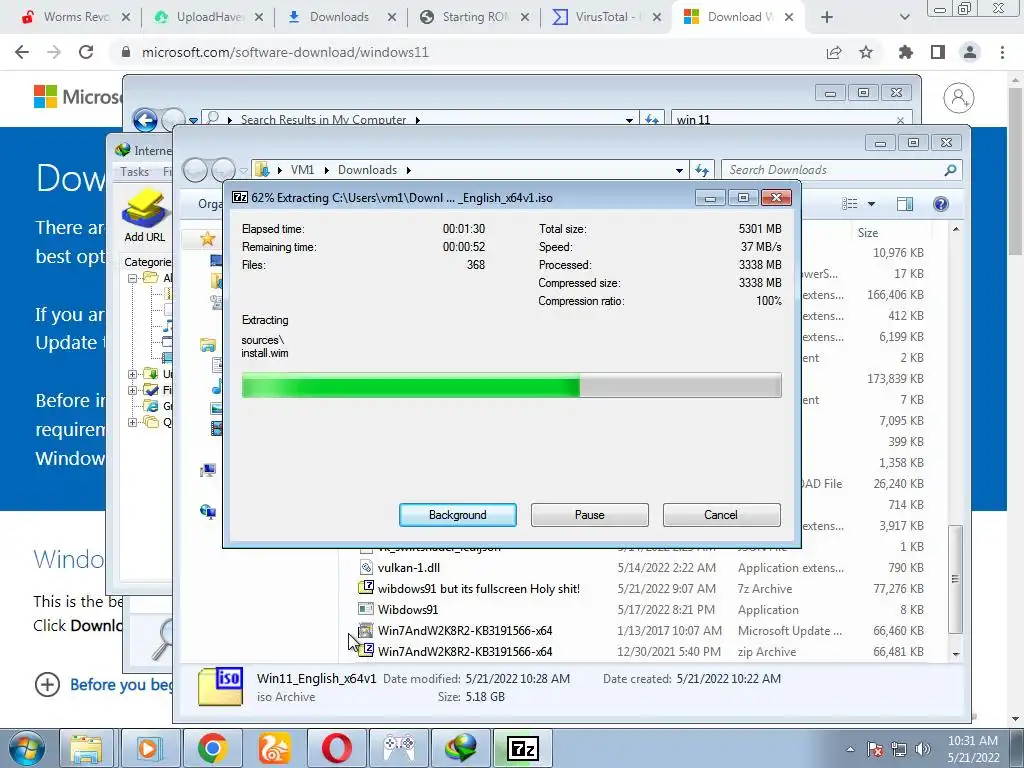Go back in Search Results Explorer window

(145, 120)
